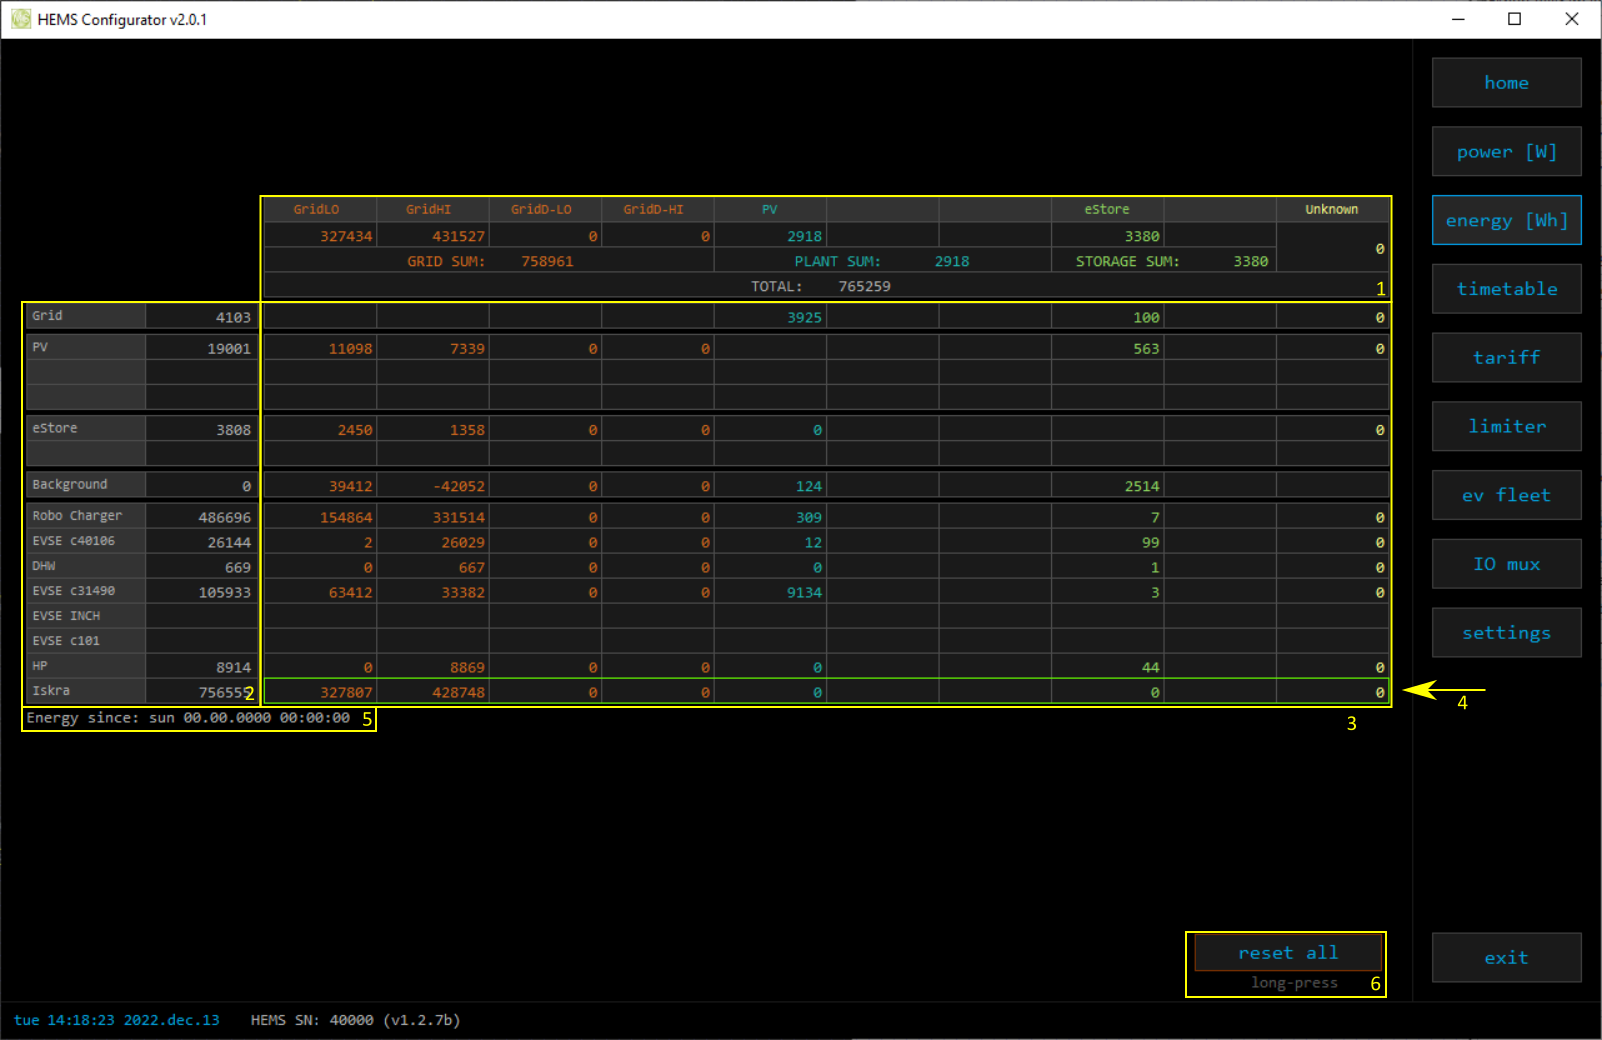
Task: Select the Background row label
Action: pyautogui.click(x=70, y=485)
